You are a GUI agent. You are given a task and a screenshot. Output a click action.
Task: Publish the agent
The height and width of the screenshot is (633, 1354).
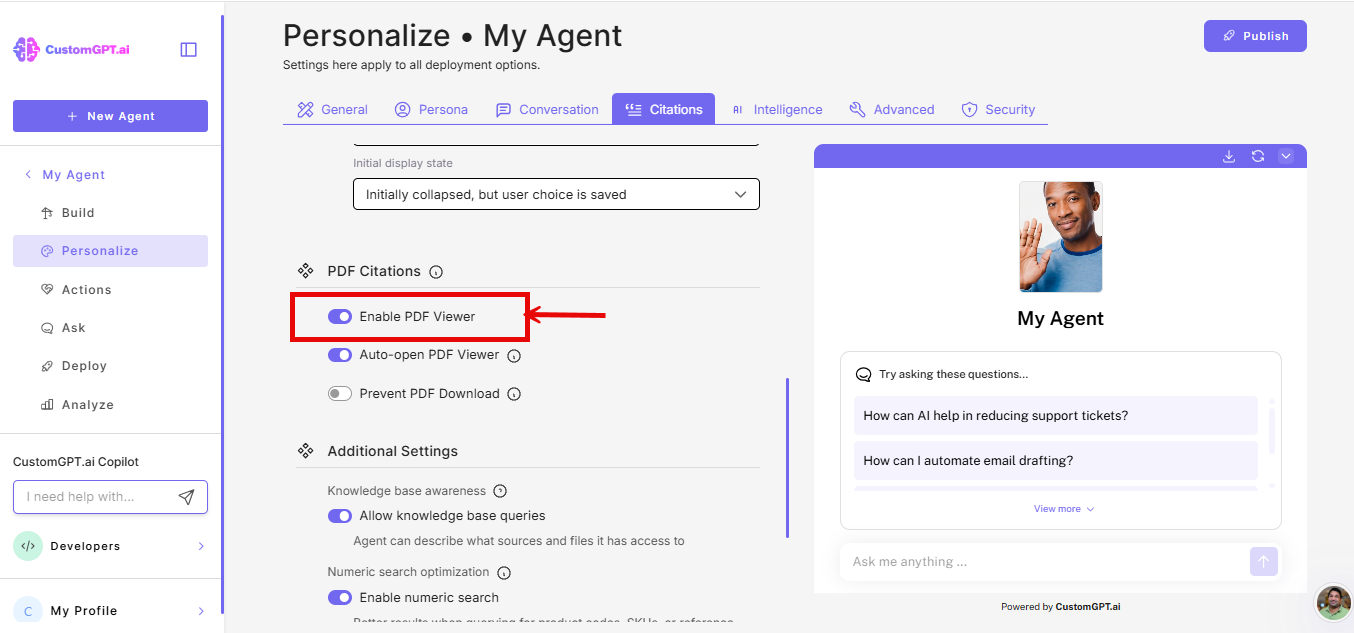pos(1255,35)
